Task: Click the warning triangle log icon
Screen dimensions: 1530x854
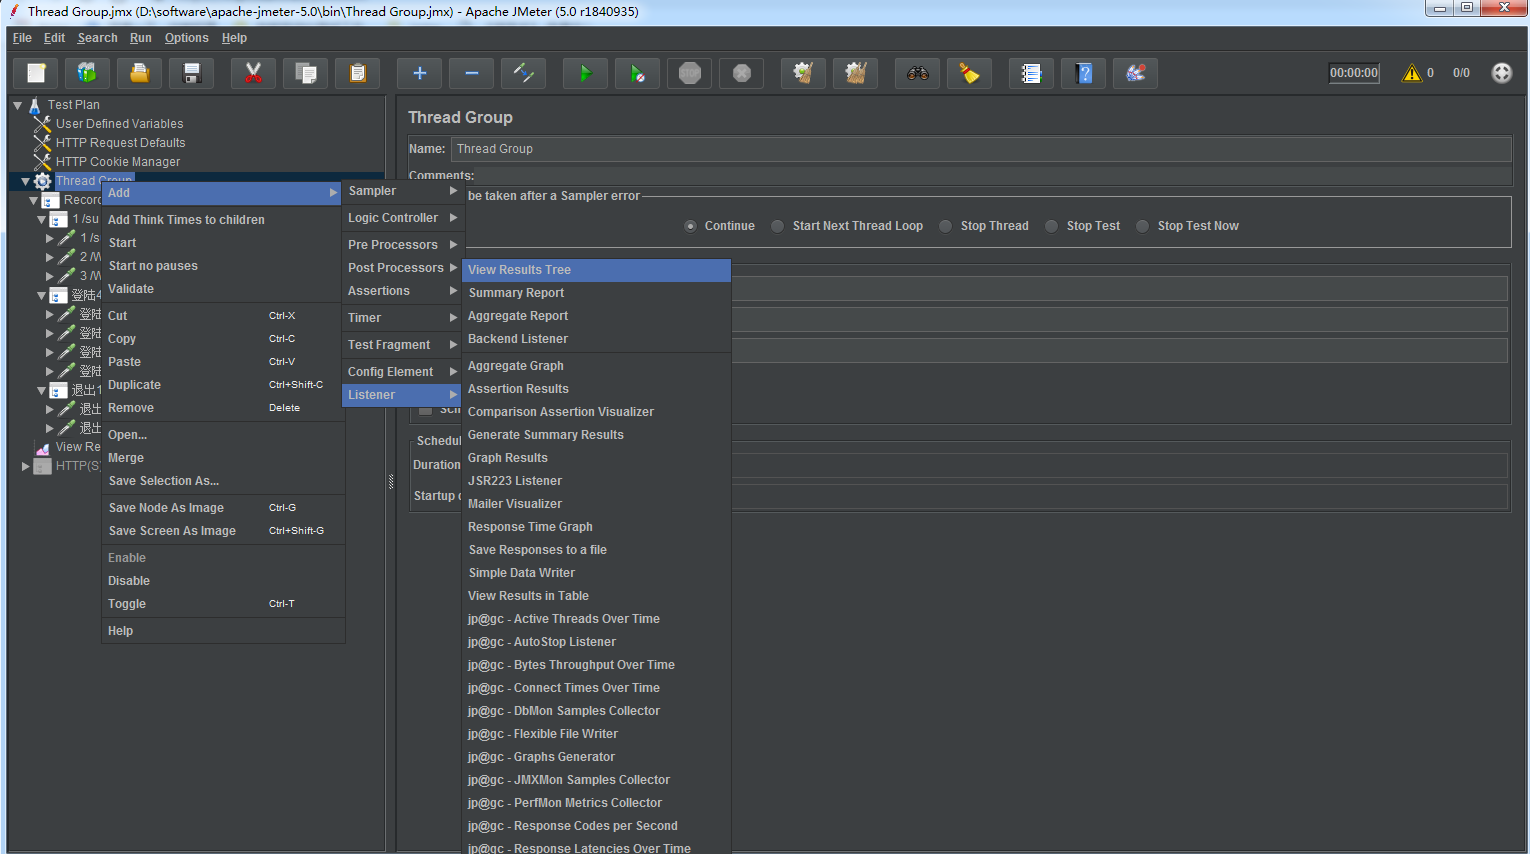Action: tap(1411, 73)
